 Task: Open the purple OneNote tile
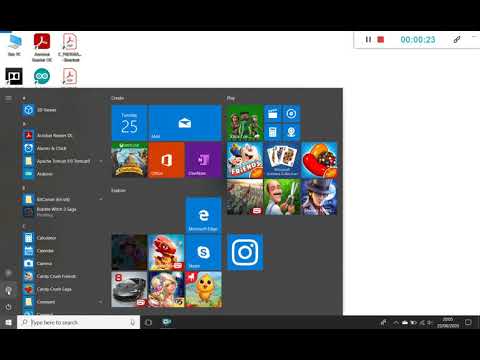click(x=203, y=160)
